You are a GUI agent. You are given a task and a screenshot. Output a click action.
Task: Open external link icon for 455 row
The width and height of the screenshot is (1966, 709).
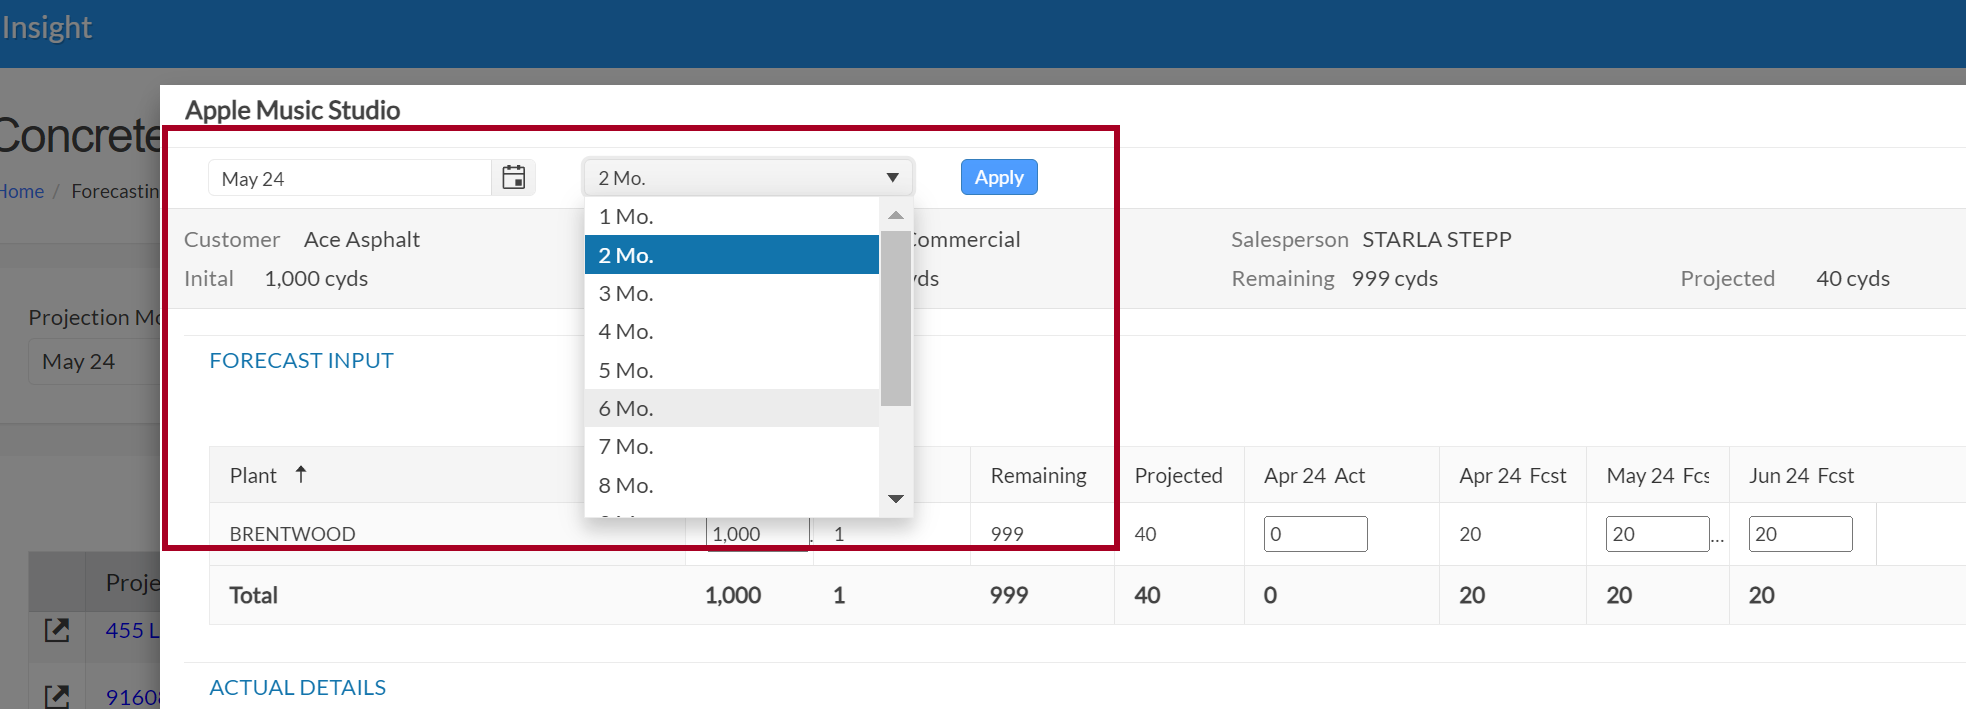57,630
